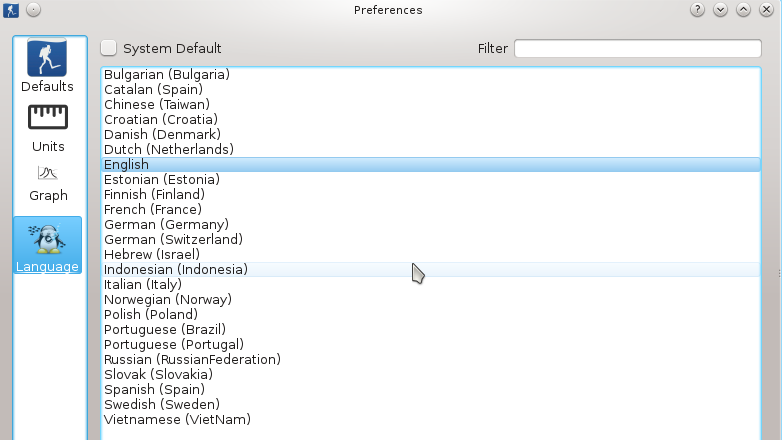Select Chinese (Taiwan) language
The image size is (782, 440).
click(x=156, y=104)
